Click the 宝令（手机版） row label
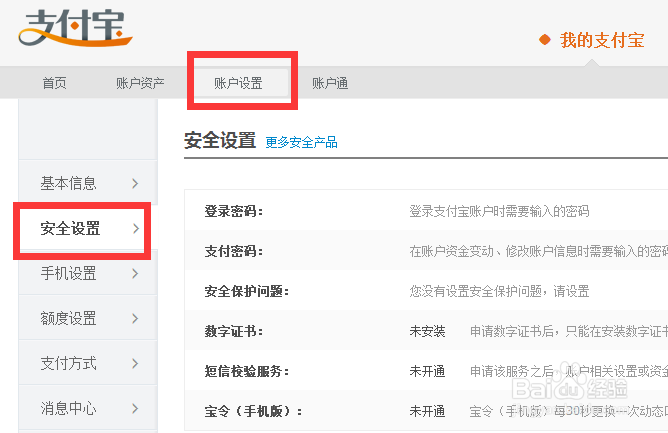The width and height of the screenshot is (668, 433). [253, 411]
